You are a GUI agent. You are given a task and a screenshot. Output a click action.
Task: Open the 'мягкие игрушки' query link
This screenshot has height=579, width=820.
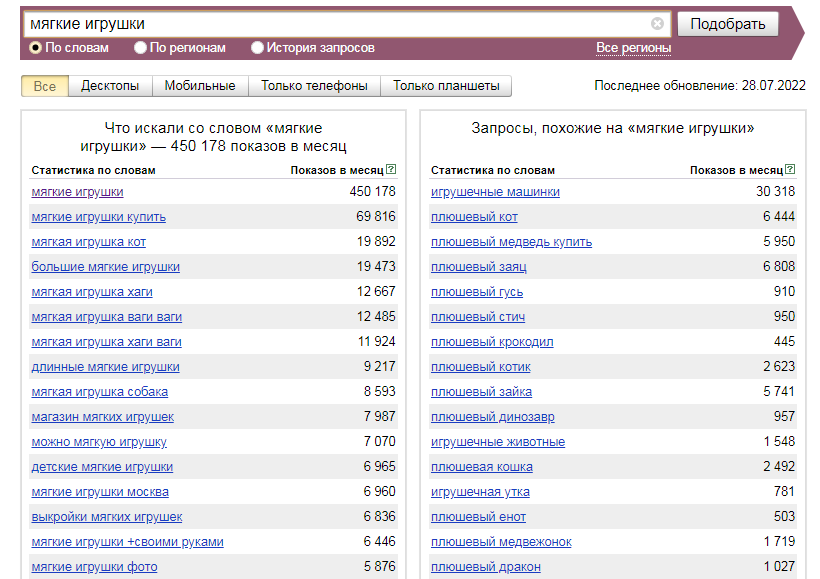(77, 192)
